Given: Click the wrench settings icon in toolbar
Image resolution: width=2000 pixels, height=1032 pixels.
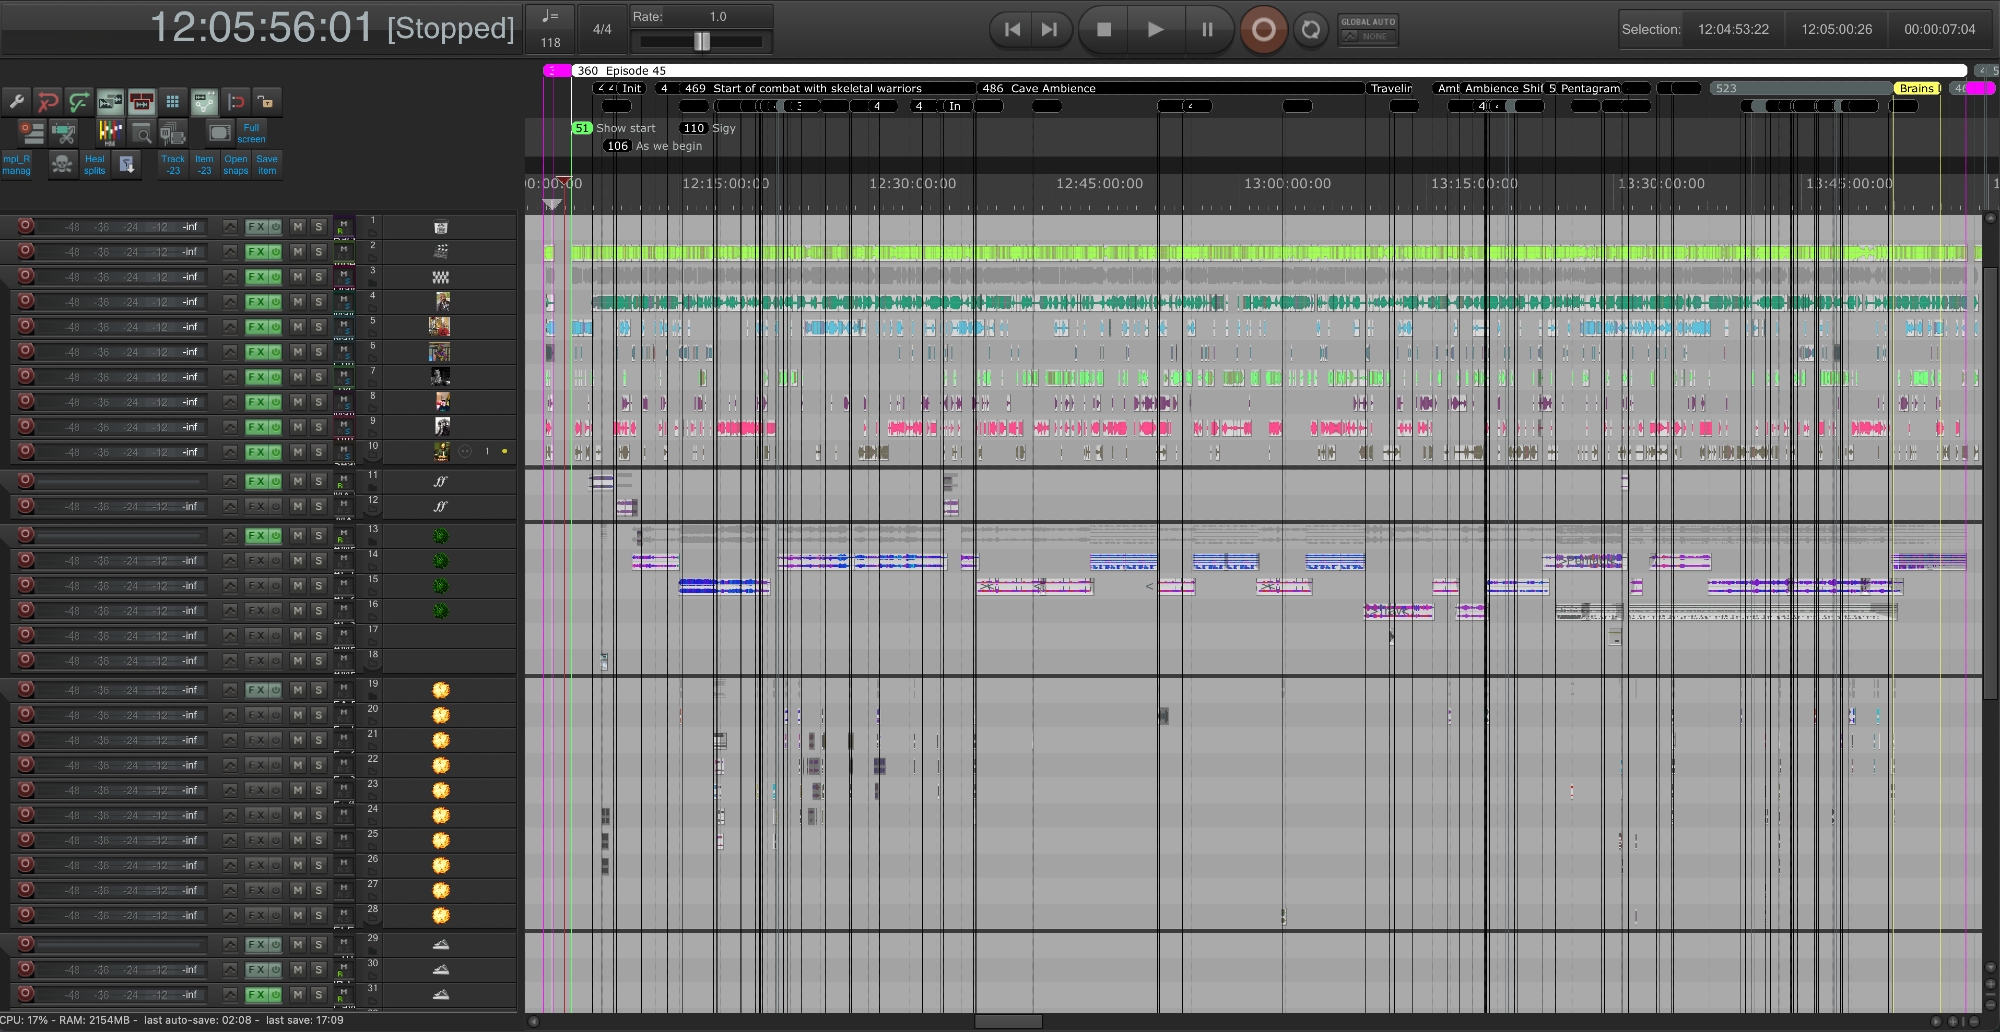Looking at the screenshot, I should point(16,102).
